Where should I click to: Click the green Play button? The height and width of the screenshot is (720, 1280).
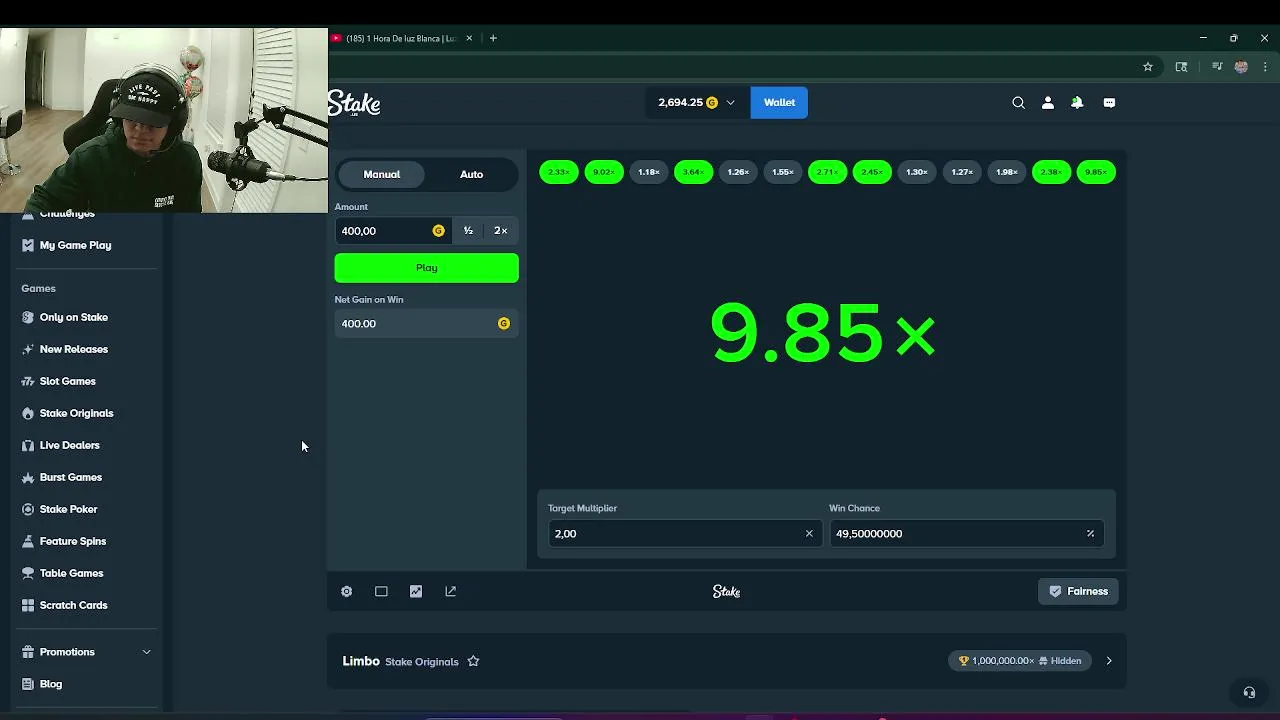point(427,268)
